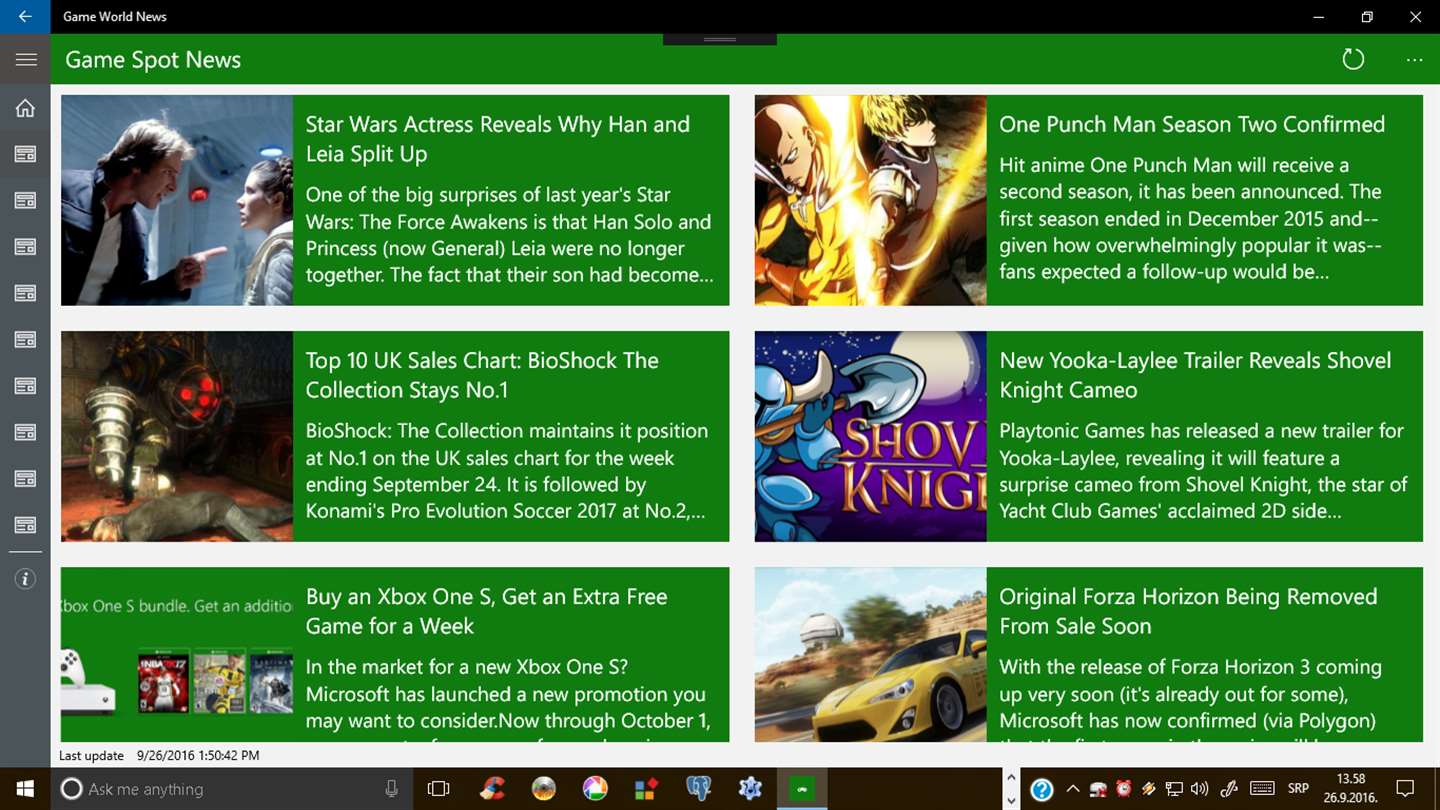Open the blue gear taskbar application
This screenshot has height=810, width=1440.
pos(751,789)
